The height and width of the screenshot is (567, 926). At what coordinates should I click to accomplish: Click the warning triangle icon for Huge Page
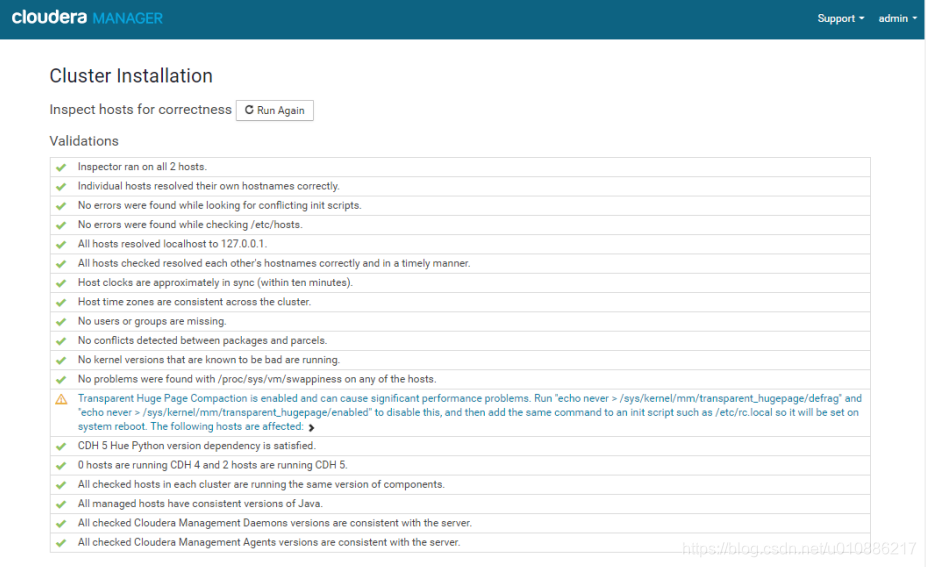[61, 399]
